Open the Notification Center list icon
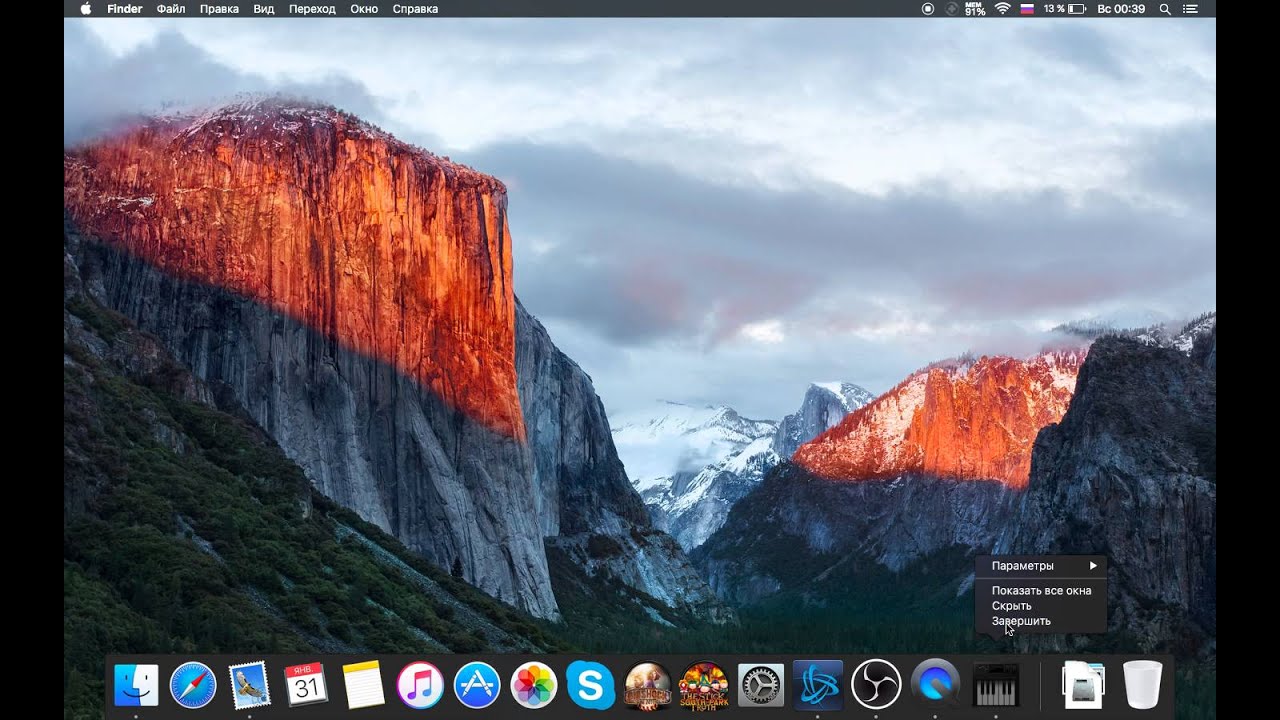This screenshot has width=1280, height=720. pos(1190,8)
